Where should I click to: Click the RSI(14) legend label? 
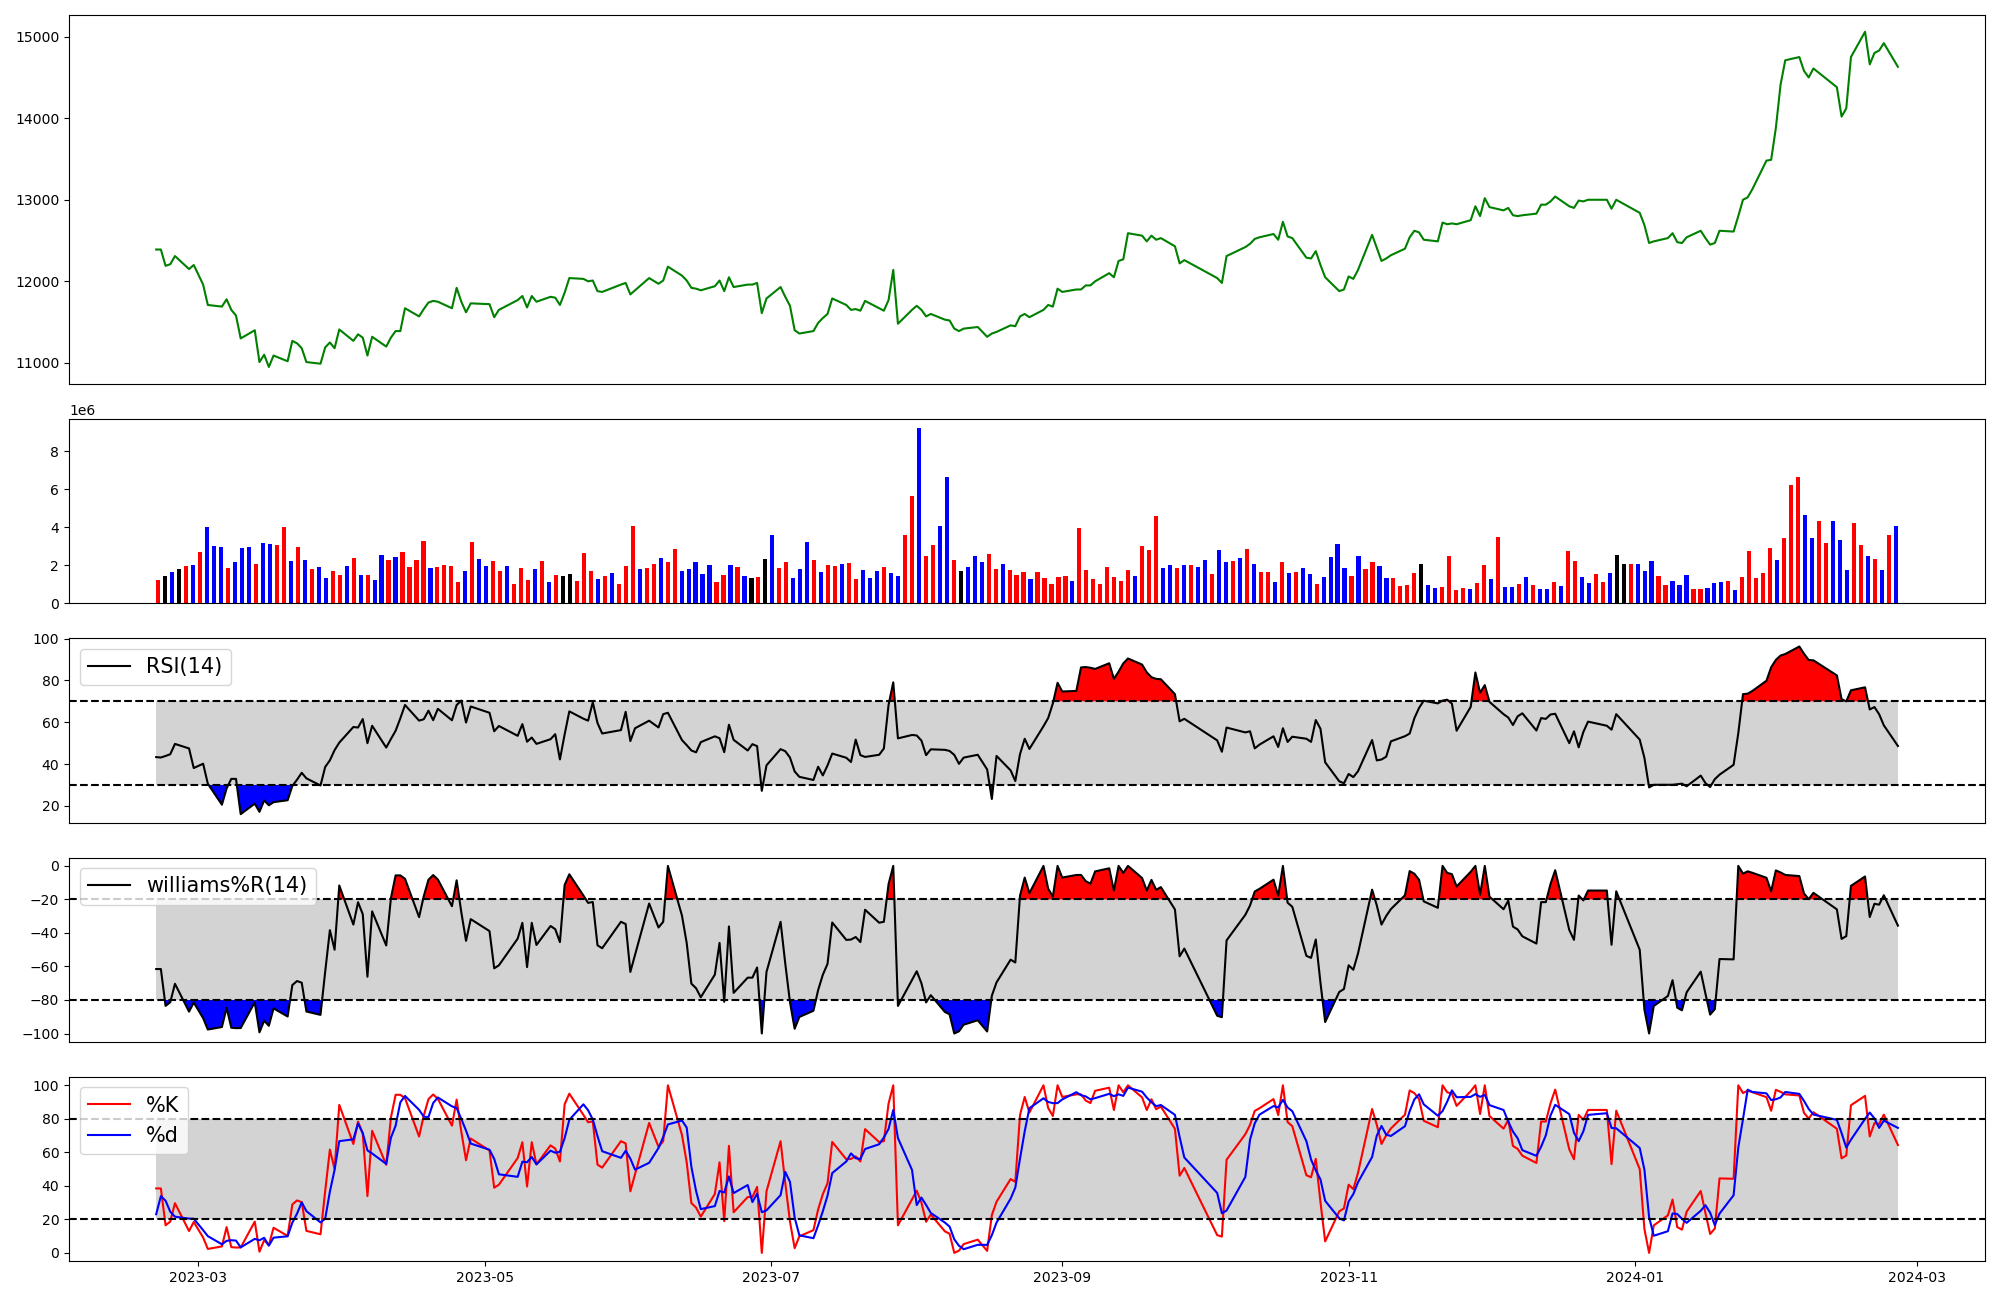point(184,666)
